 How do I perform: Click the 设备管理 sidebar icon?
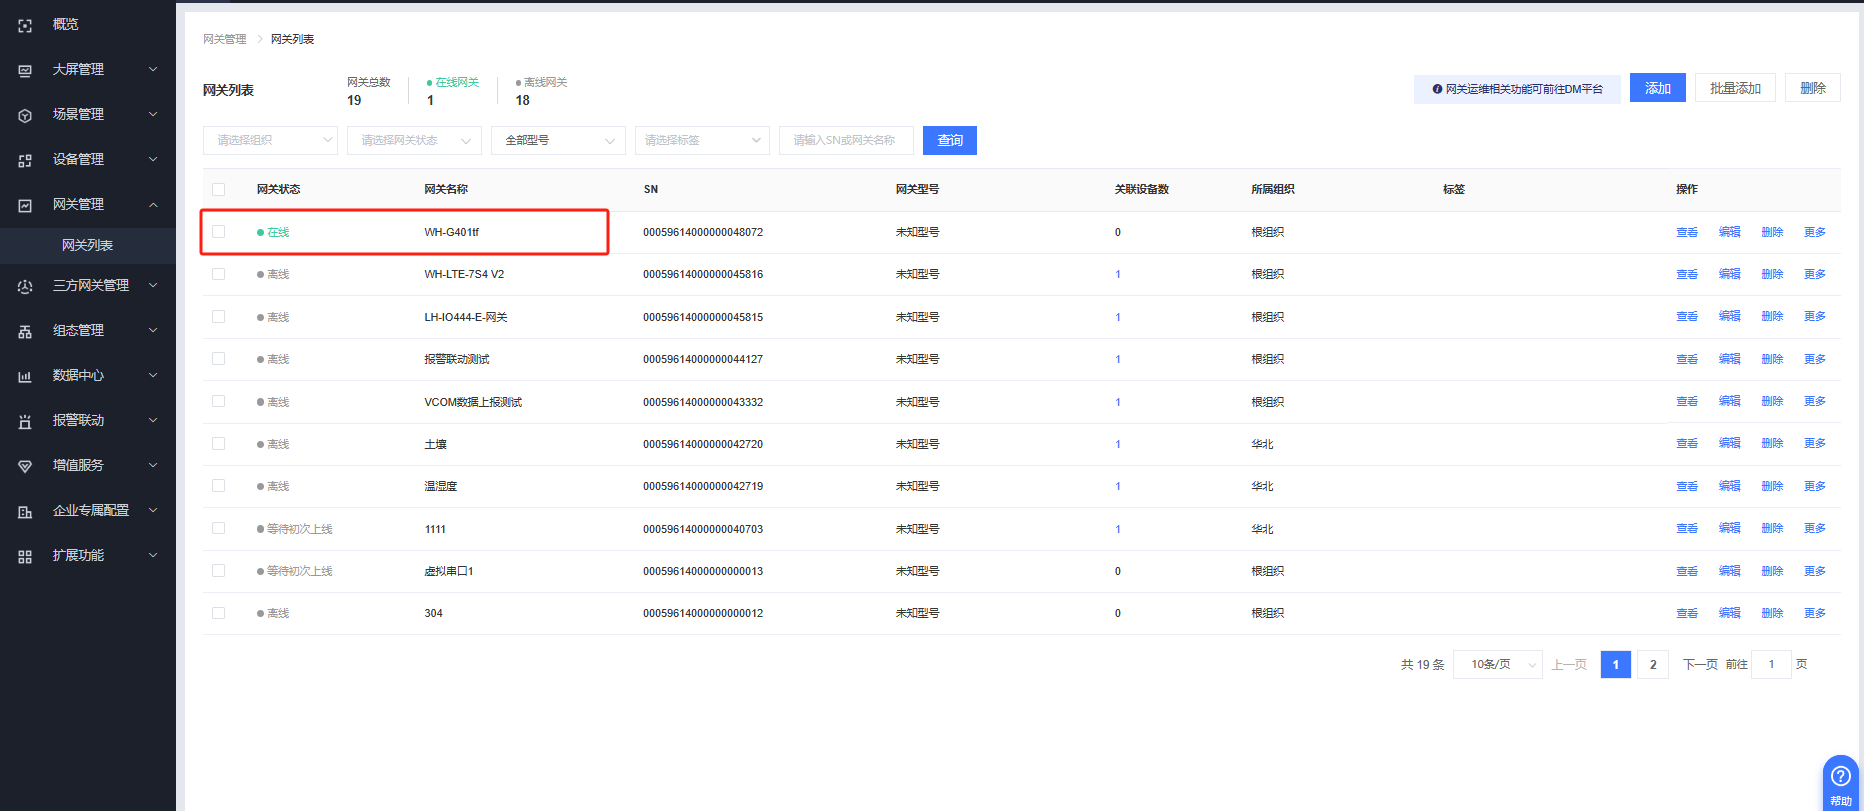(x=25, y=160)
